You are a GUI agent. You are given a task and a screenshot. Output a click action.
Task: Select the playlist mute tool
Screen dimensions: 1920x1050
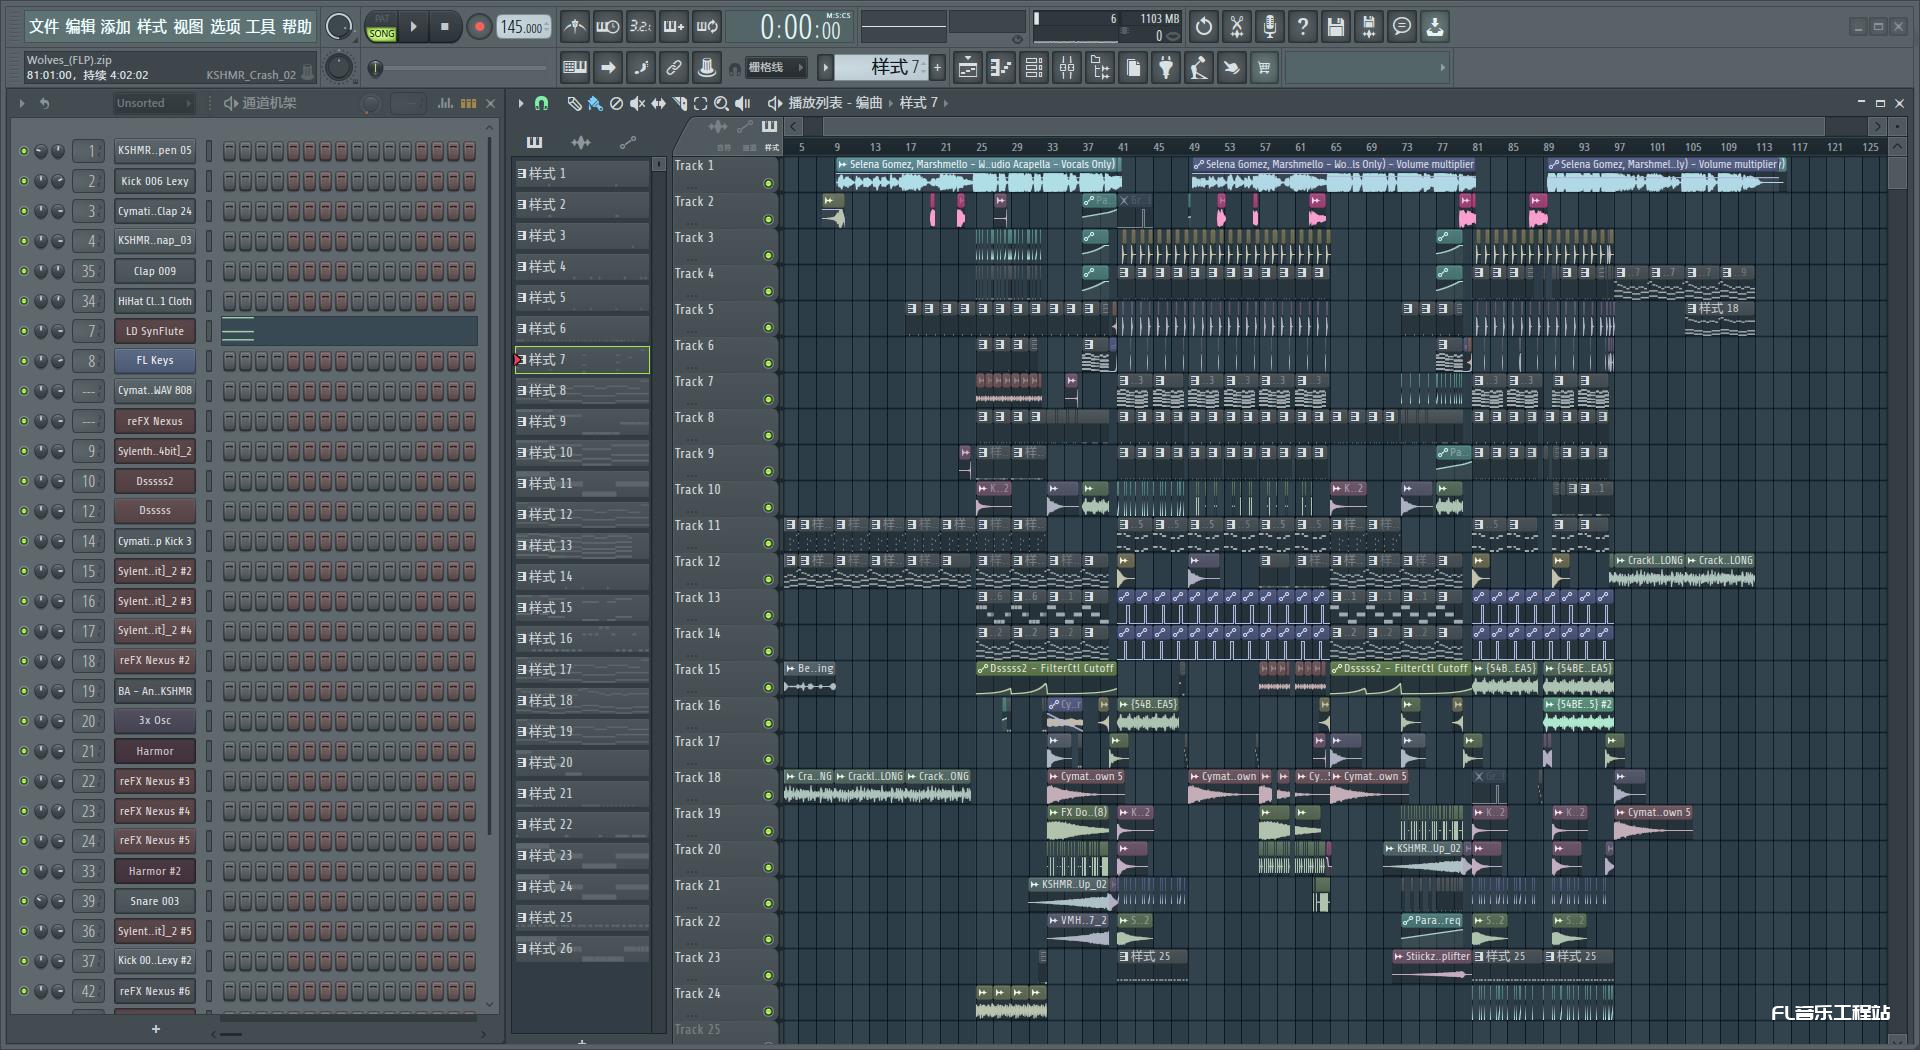tap(638, 103)
